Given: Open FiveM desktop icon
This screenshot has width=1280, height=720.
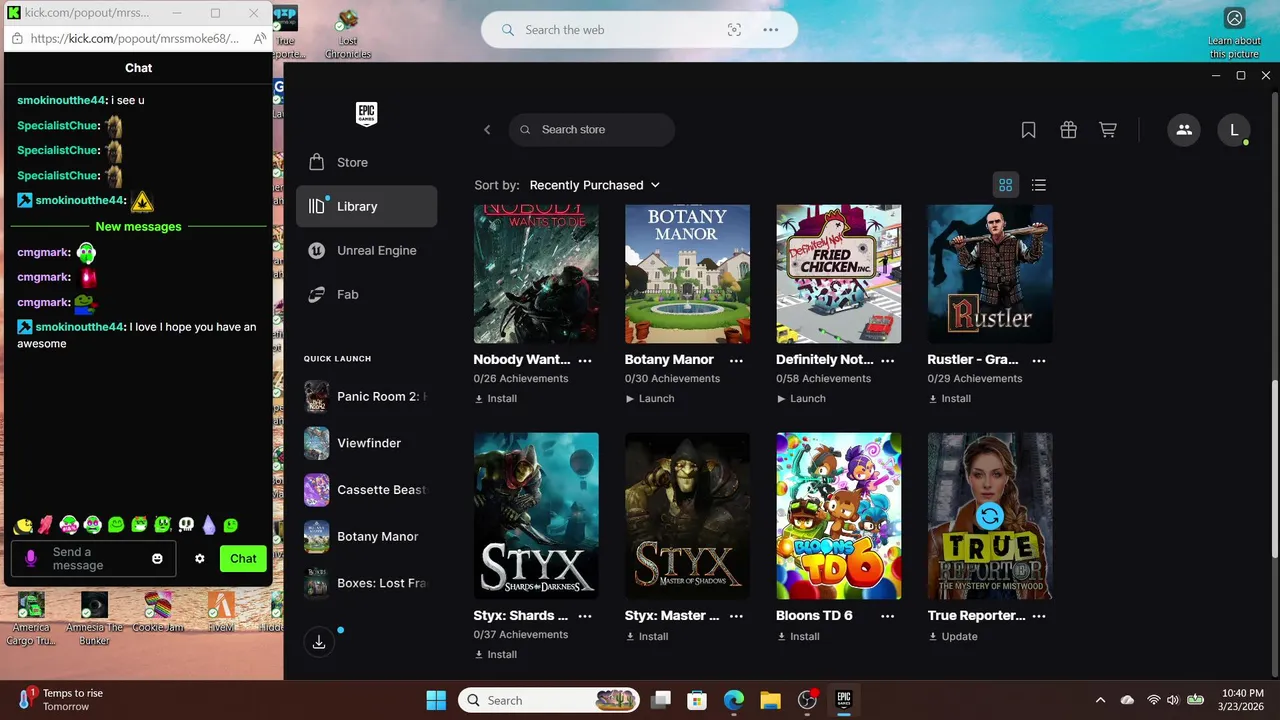Looking at the screenshot, I should tap(221, 612).
